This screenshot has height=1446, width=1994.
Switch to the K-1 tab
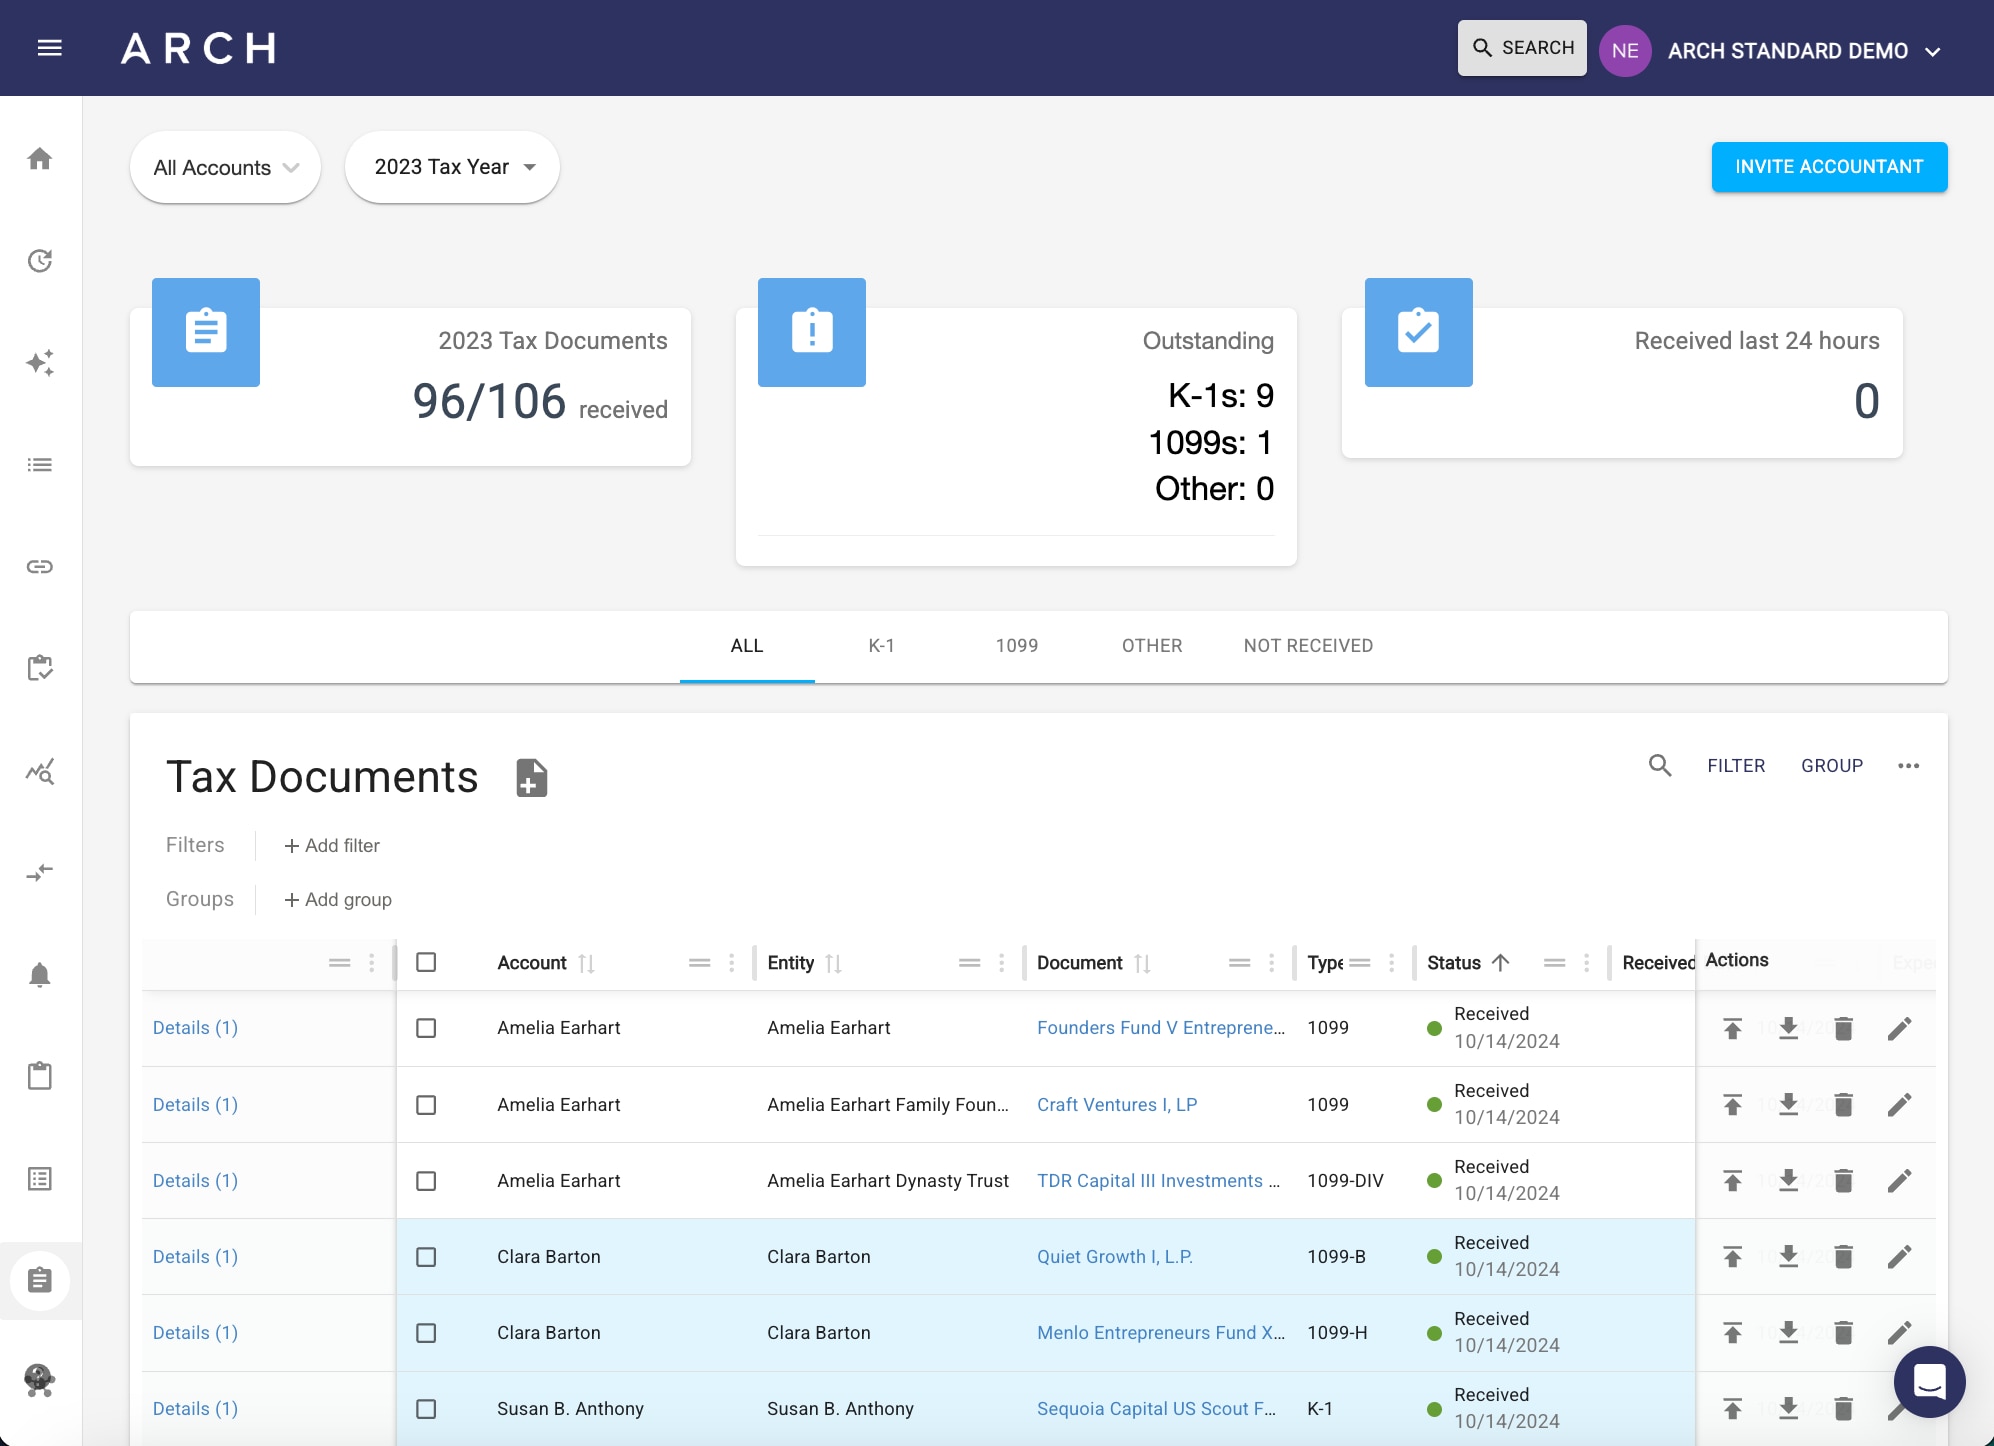click(x=881, y=645)
